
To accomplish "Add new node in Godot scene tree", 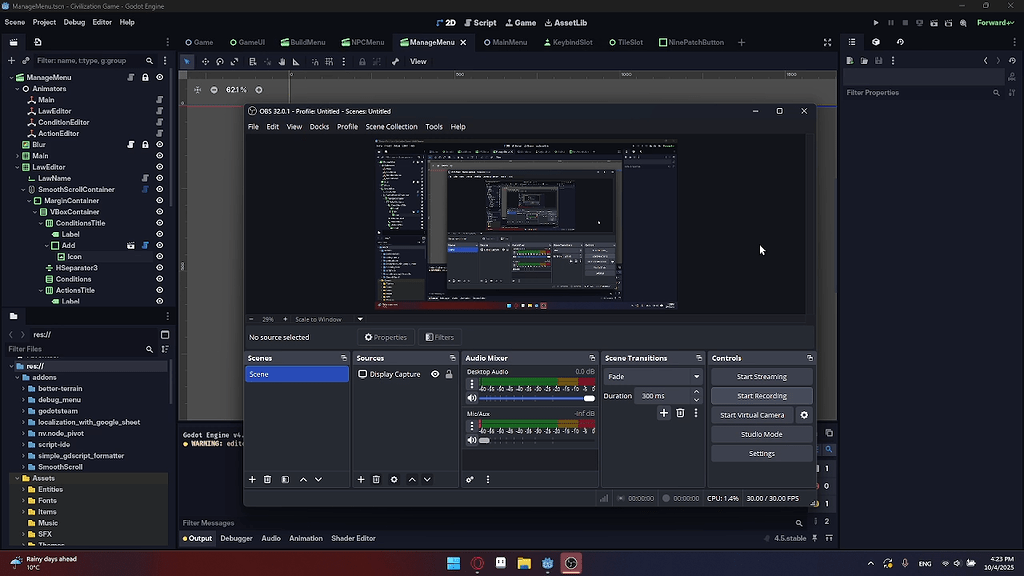I will tap(11, 61).
